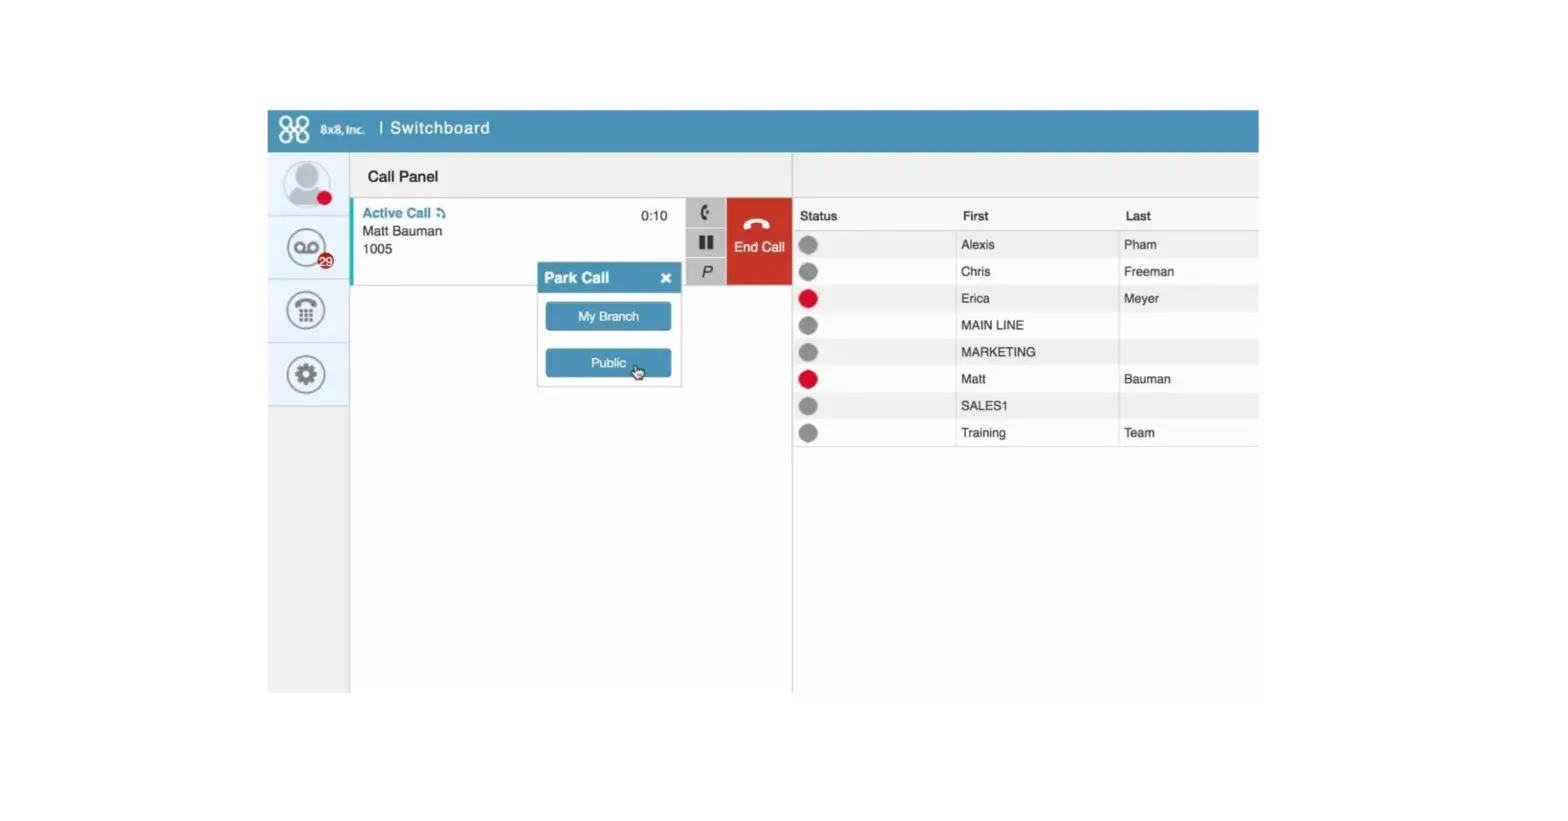Click caller name Matt Bauman in Call Panel
The width and height of the screenshot is (1568, 821).
(402, 231)
